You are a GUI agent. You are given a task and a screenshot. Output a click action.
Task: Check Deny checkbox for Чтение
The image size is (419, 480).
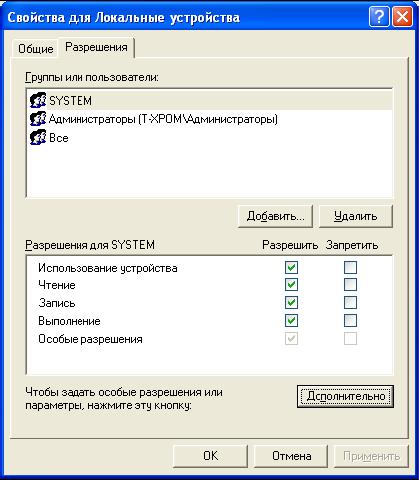(x=350, y=285)
